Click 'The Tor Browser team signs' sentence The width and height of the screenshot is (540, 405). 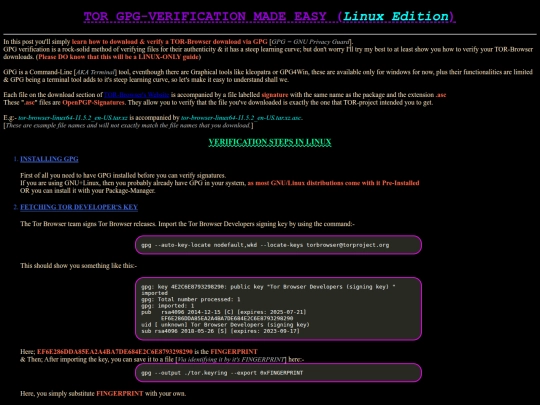[x=187, y=224]
